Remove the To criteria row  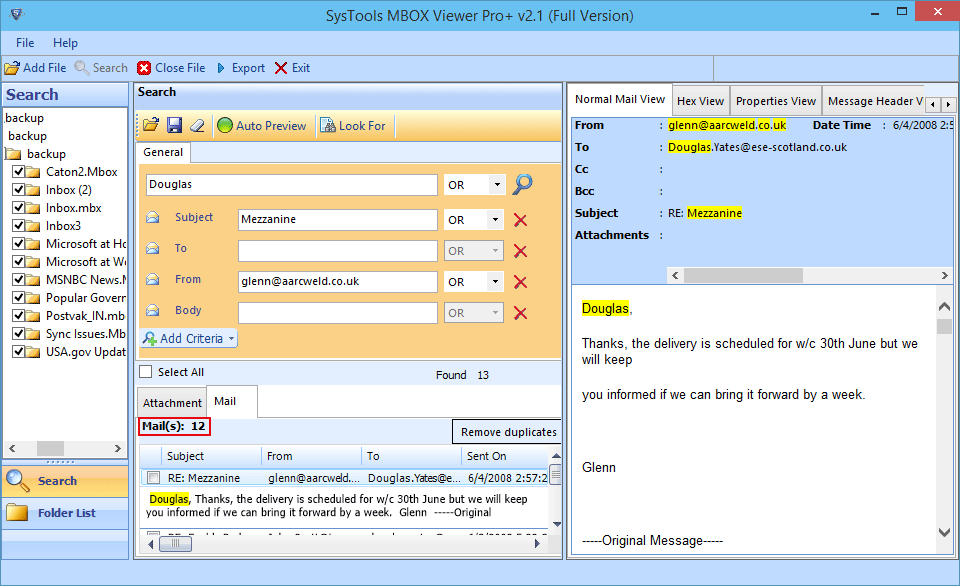point(520,251)
